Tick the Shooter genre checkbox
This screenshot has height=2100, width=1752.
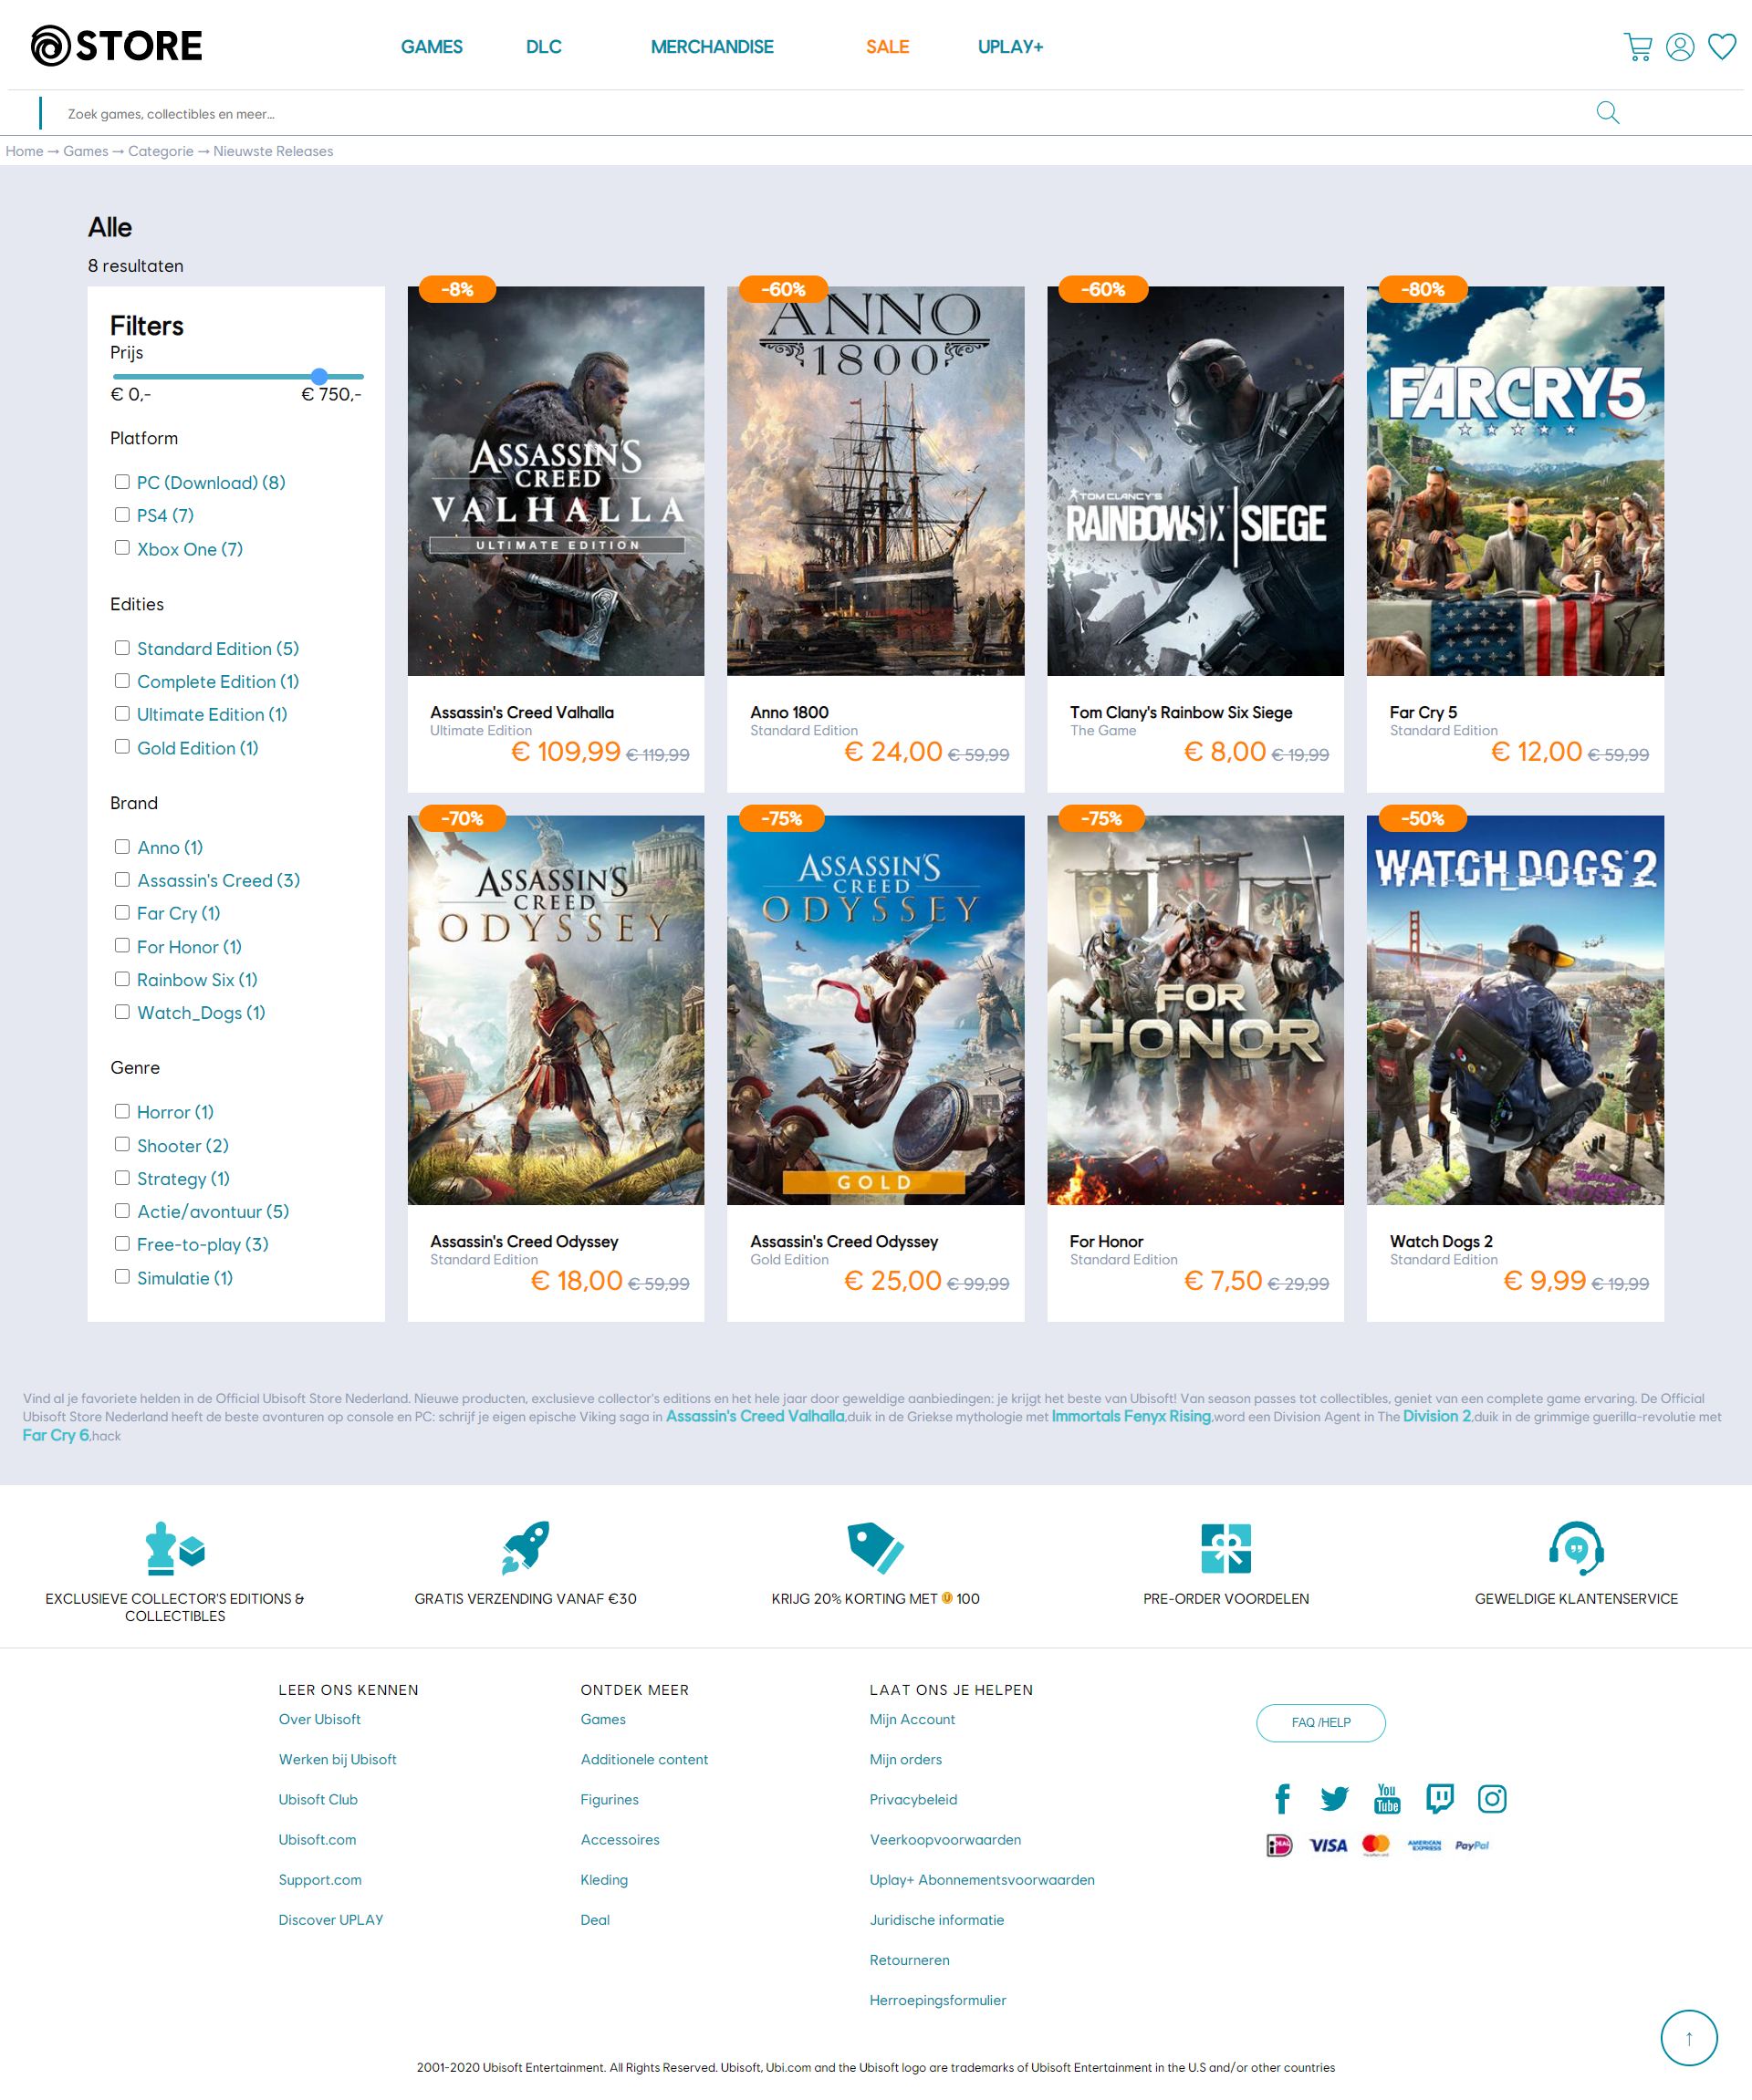pos(122,1144)
